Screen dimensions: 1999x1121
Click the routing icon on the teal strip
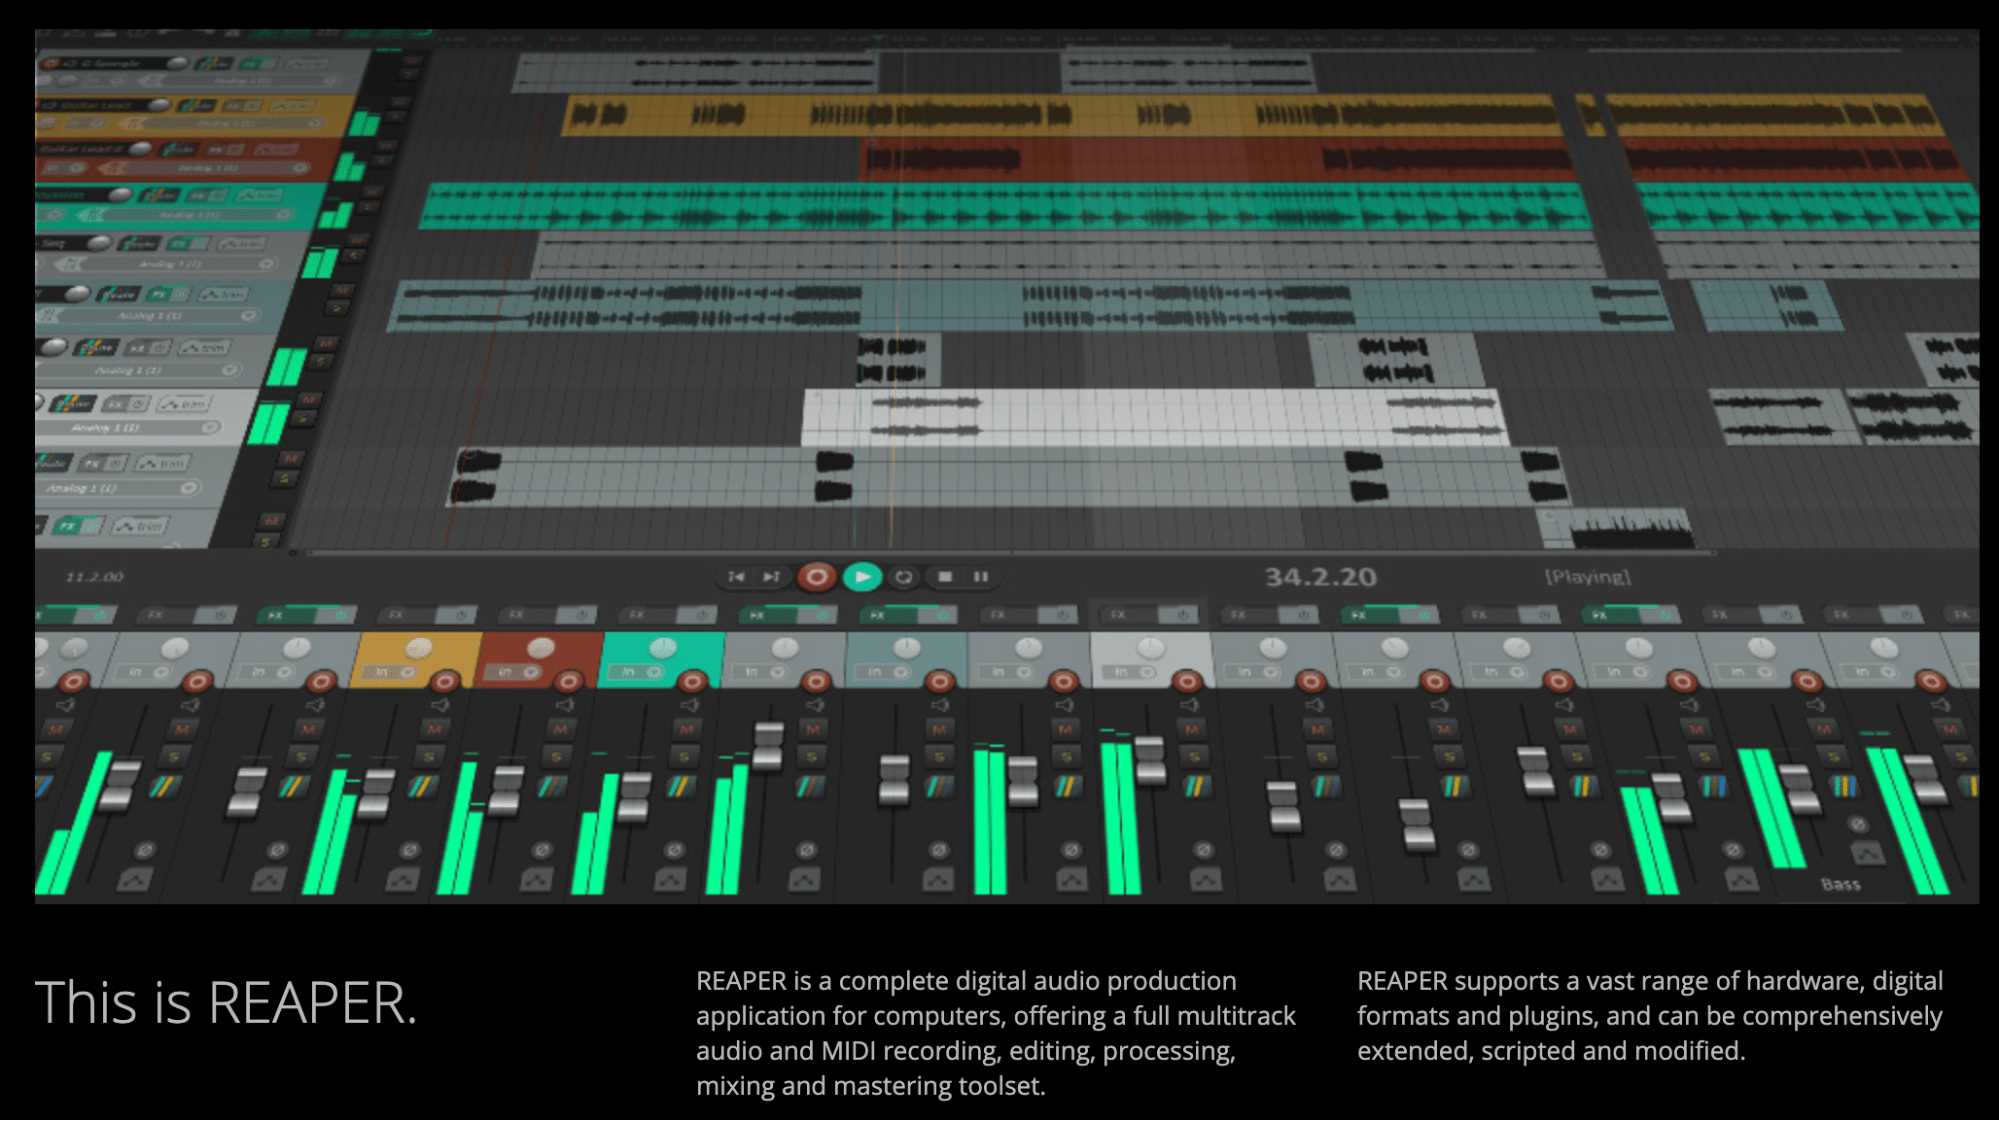681,786
